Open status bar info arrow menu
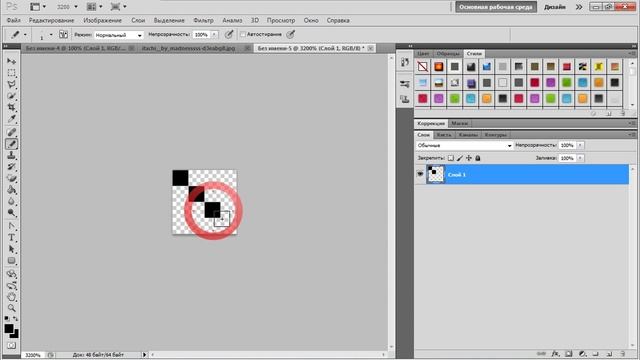 [144, 355]
